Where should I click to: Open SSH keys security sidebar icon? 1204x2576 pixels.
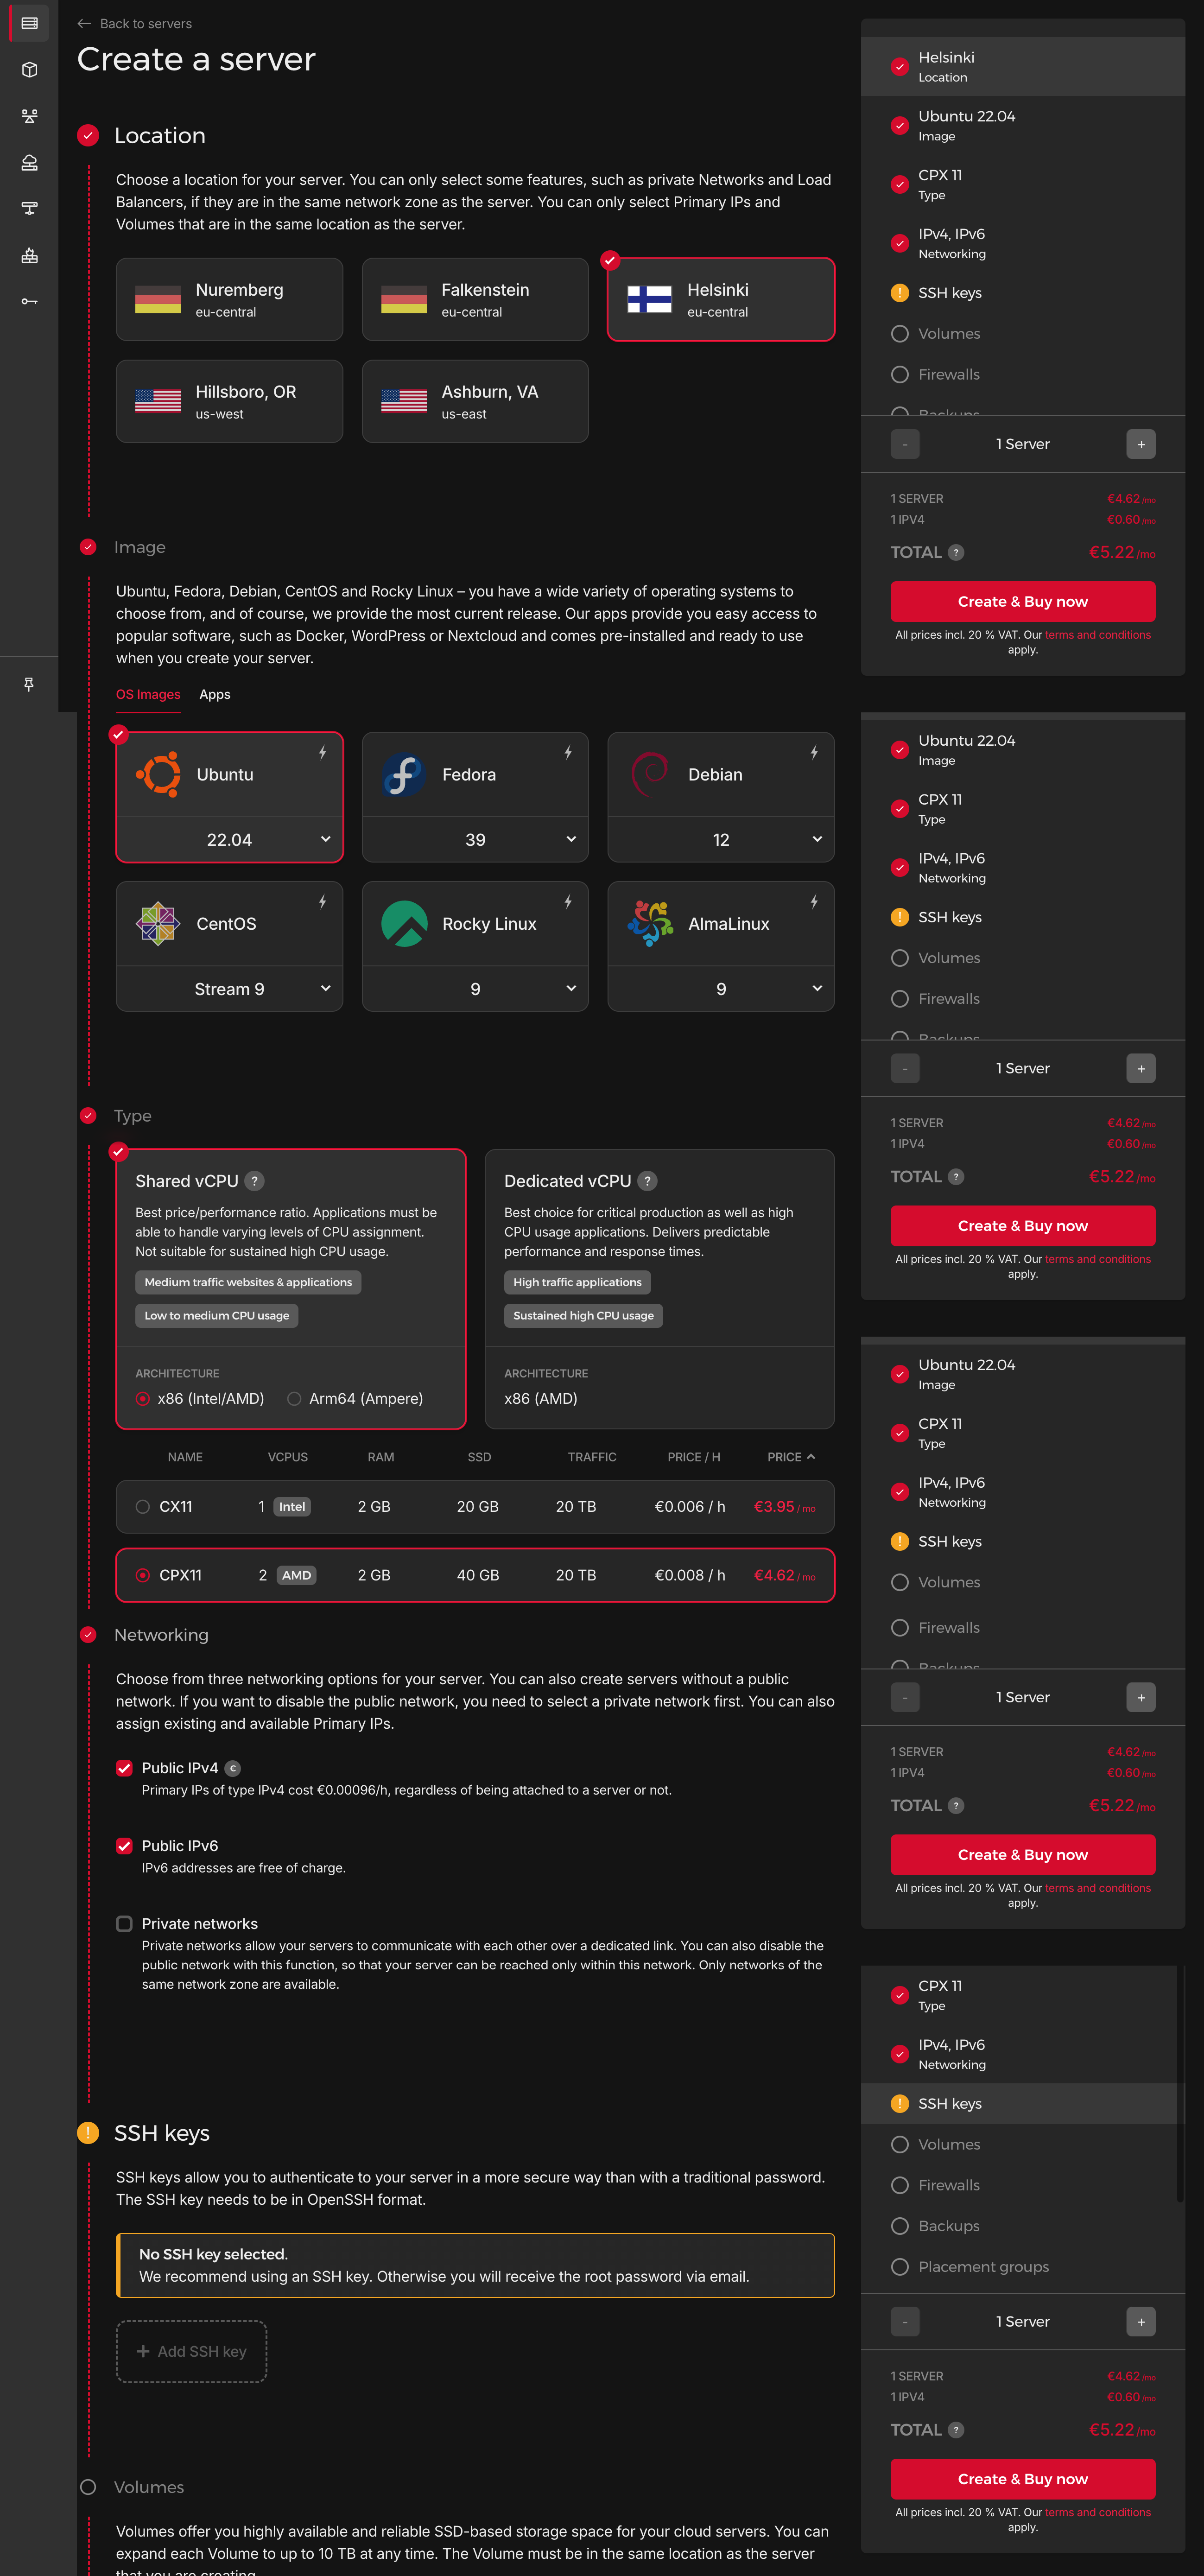tap(29, 301)
